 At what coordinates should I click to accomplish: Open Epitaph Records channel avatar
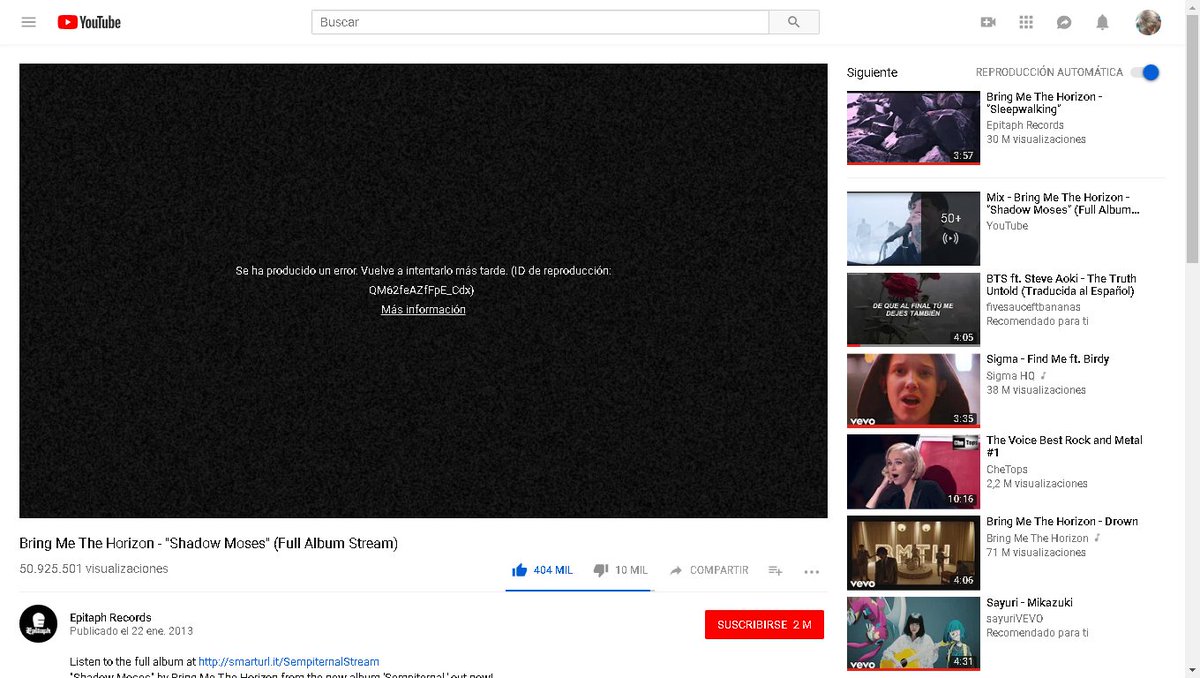pos(38,624)
